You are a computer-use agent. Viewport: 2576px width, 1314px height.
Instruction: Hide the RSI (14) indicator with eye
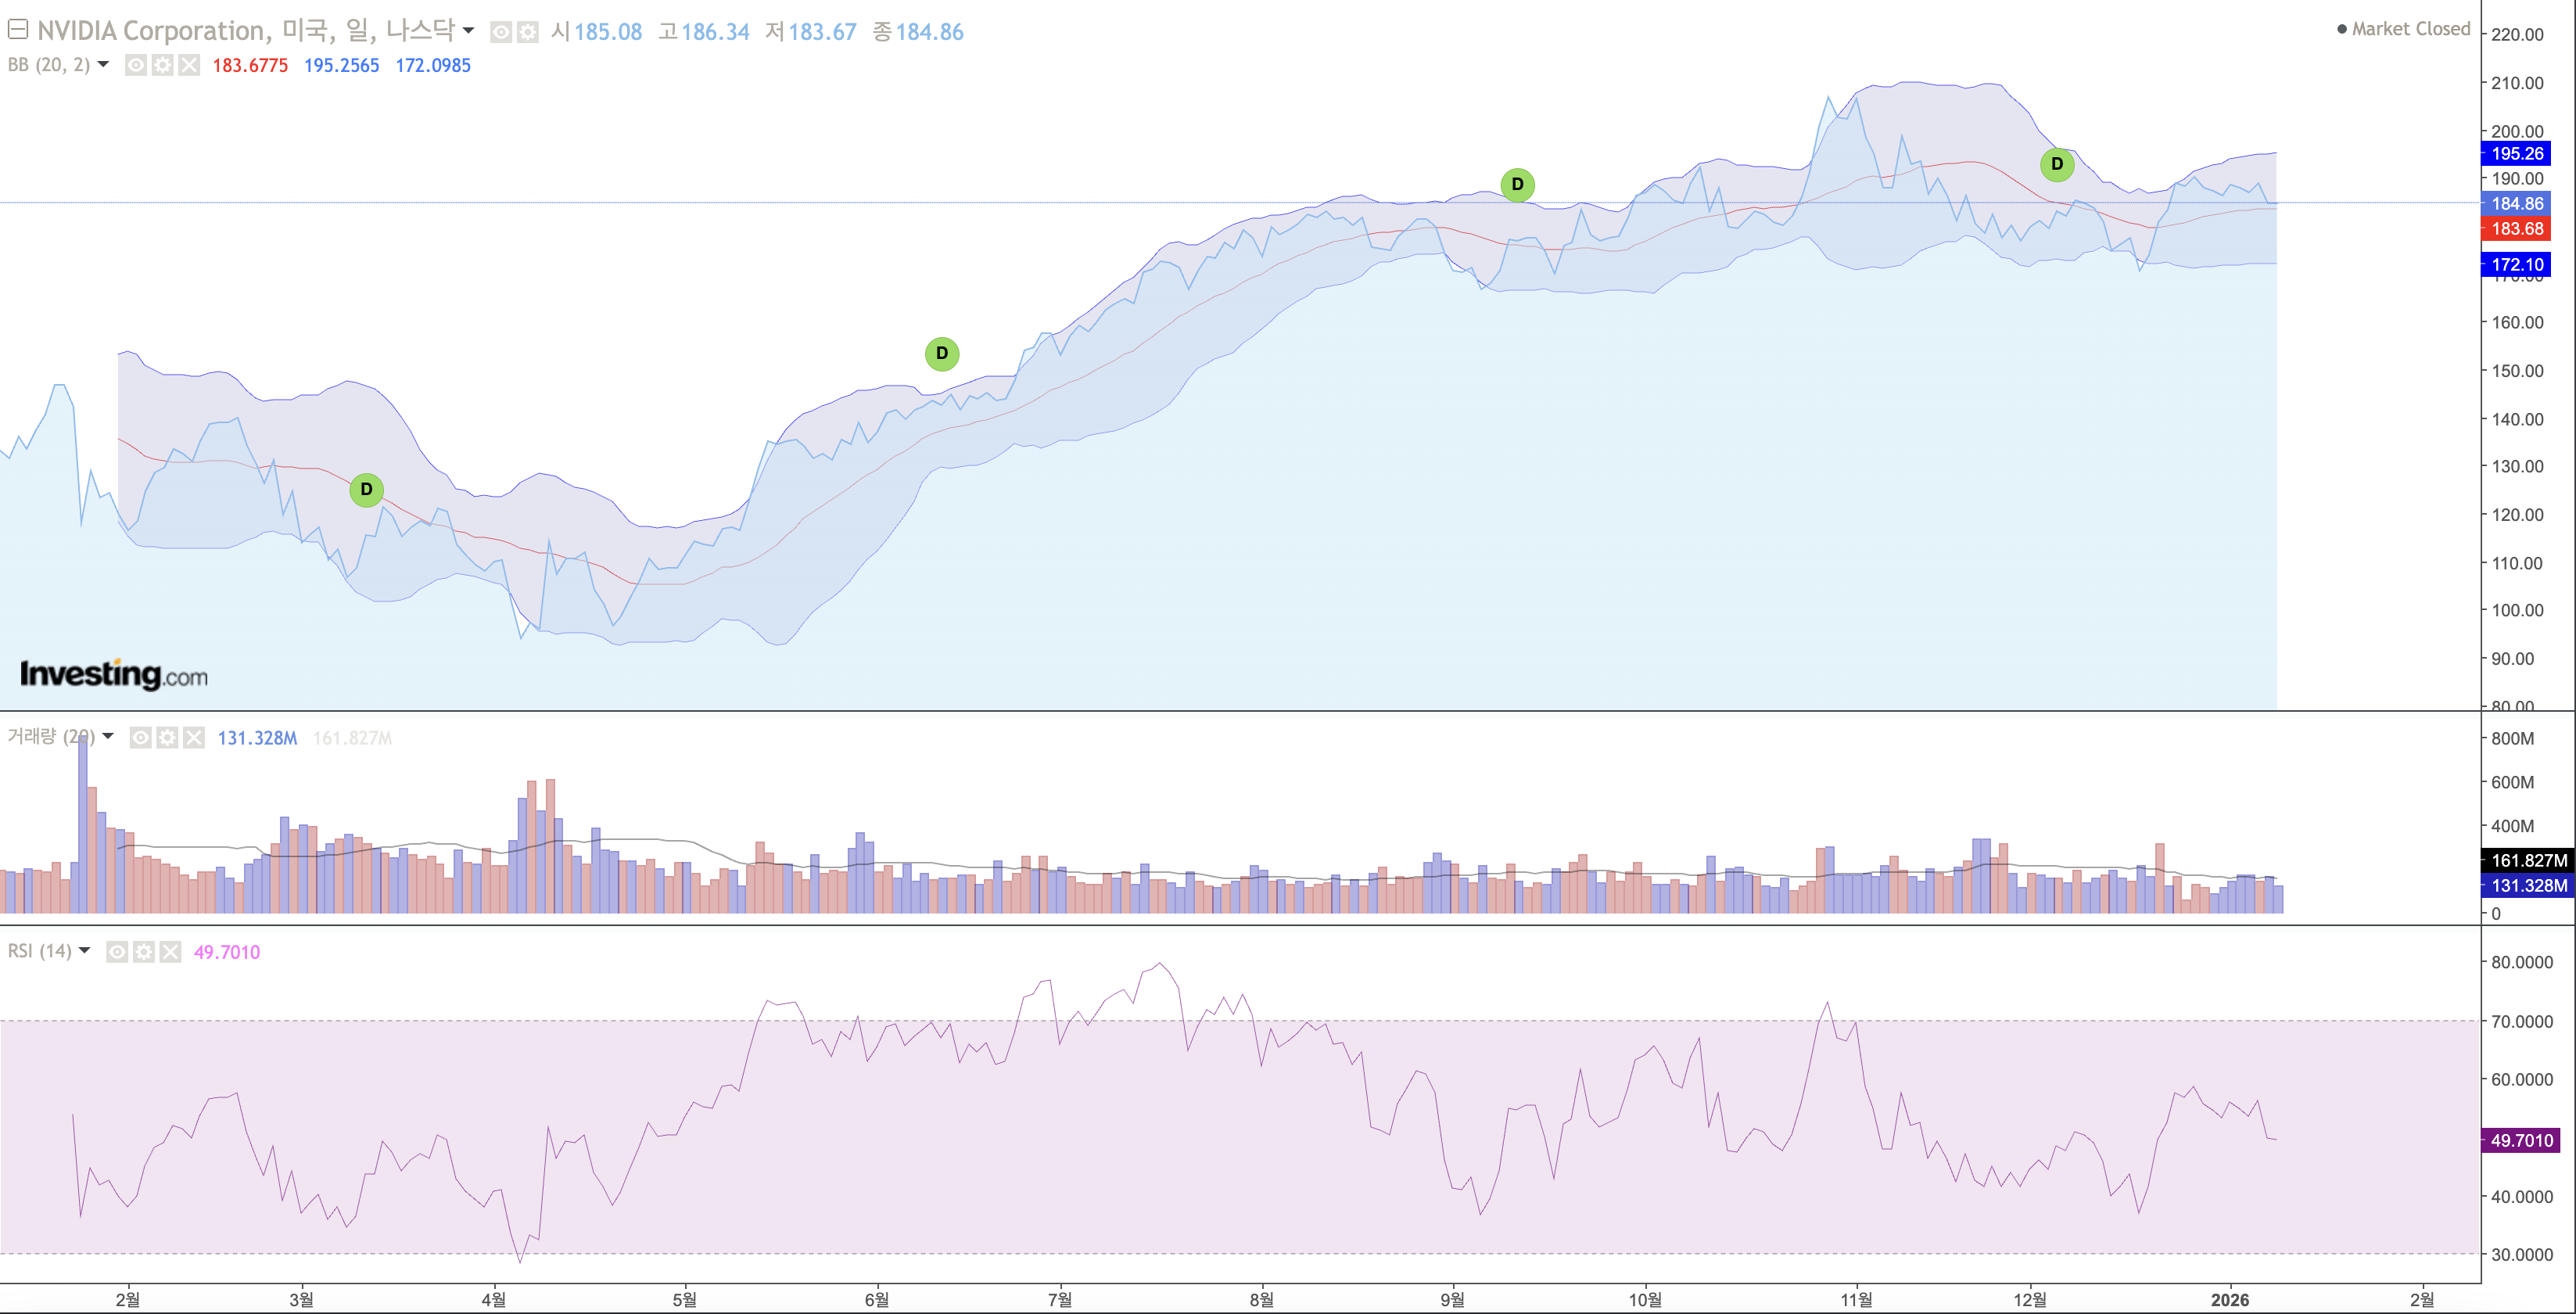tap(117, 952)
